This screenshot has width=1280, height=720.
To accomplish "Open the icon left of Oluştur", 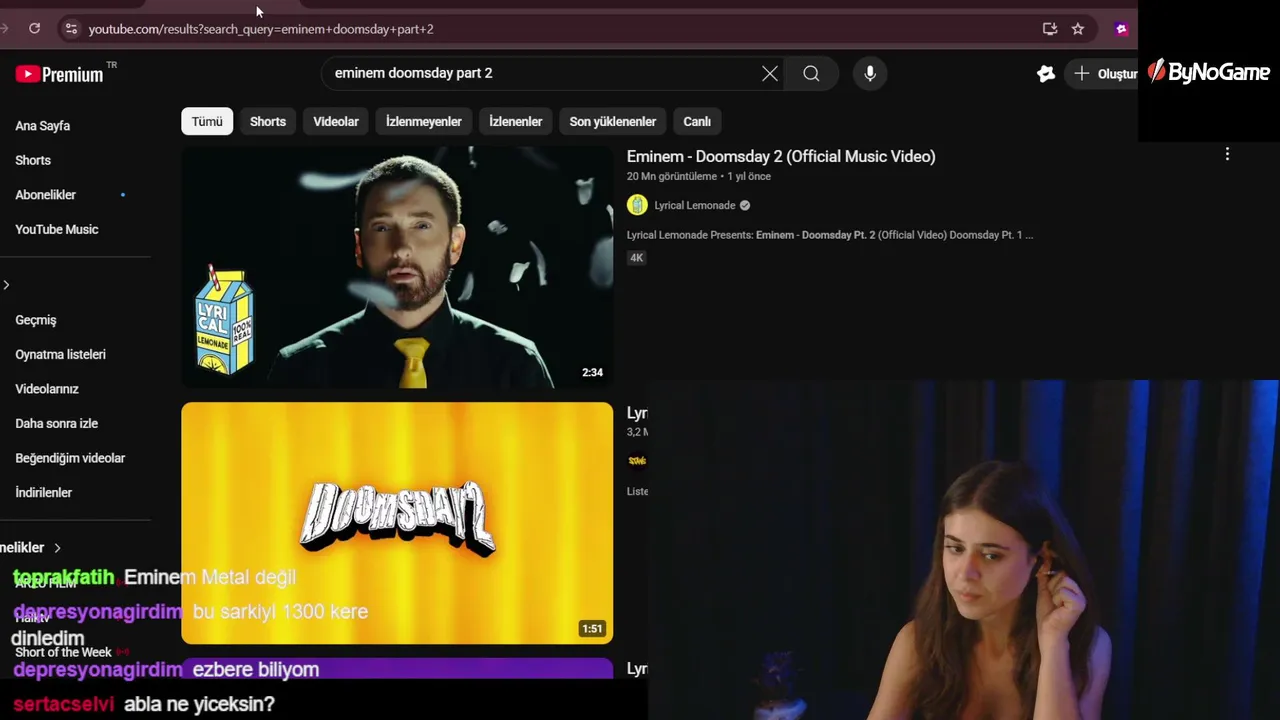I will tap(1046, 74).
